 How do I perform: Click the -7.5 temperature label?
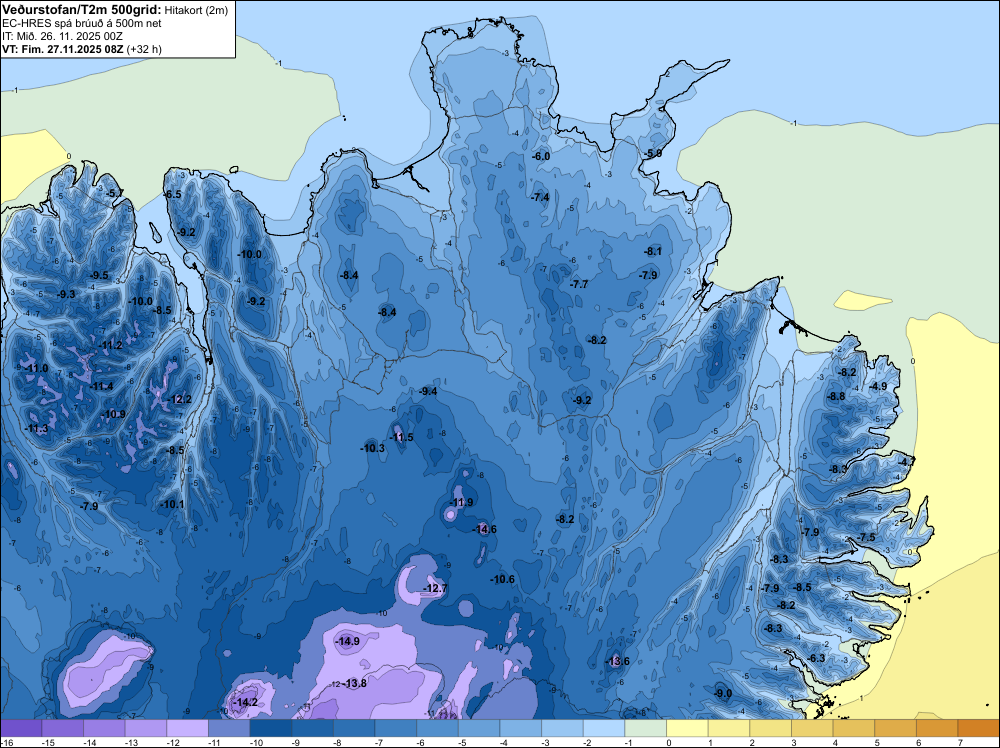click(x=867, y=537)
